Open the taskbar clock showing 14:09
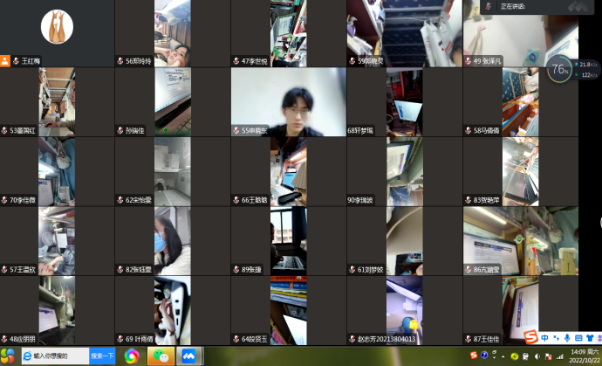The height and width of the screenshot is (366, 602). coord(584,356)
